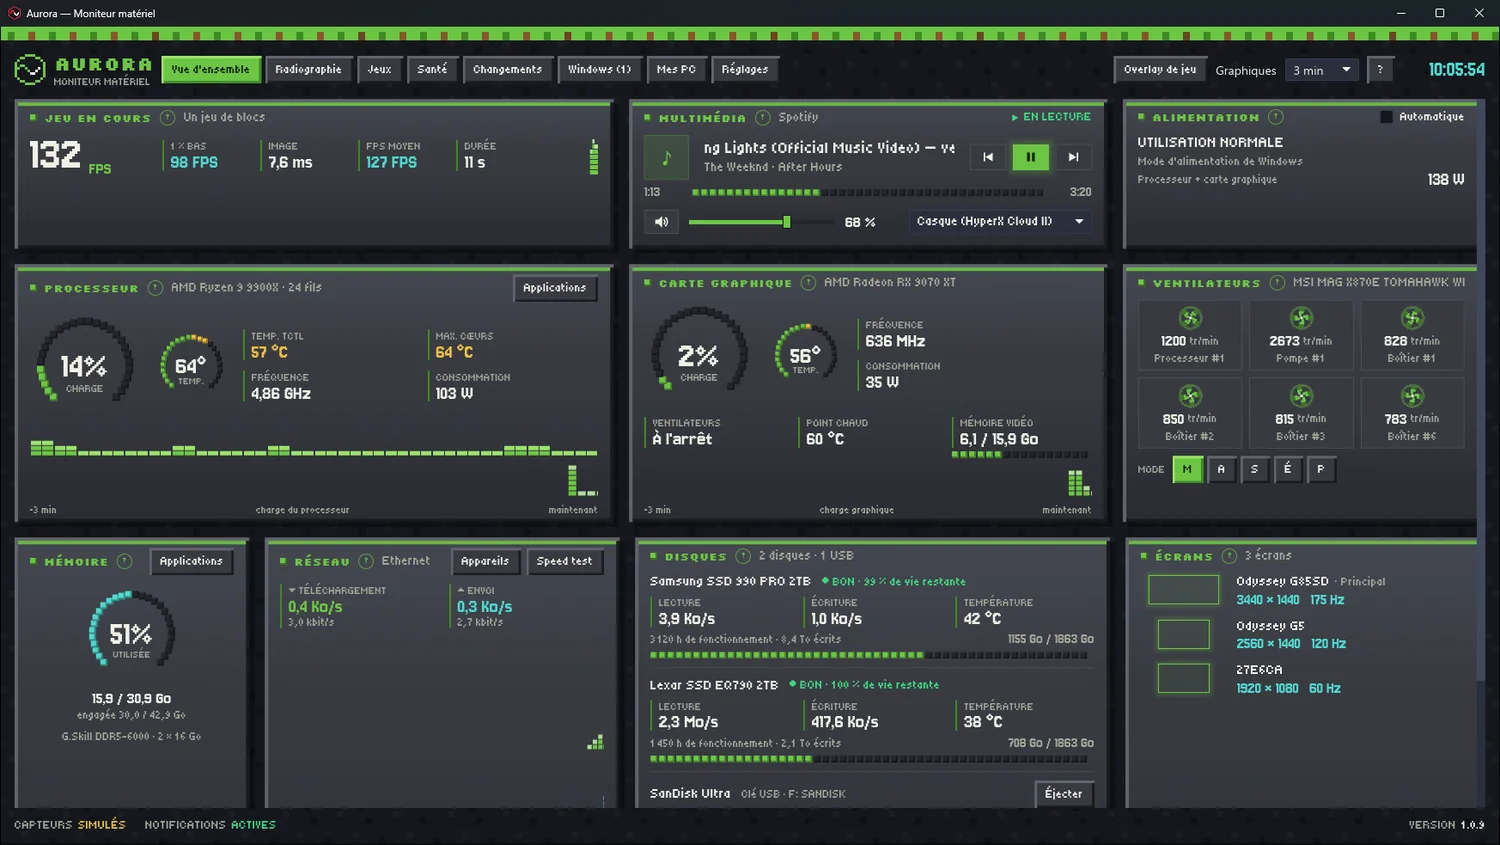Expand the Casque (HyperX Cloud II) output dropdown
Image resolution: width=1500 pixels, height=845 pixels.
(1000, 222)
